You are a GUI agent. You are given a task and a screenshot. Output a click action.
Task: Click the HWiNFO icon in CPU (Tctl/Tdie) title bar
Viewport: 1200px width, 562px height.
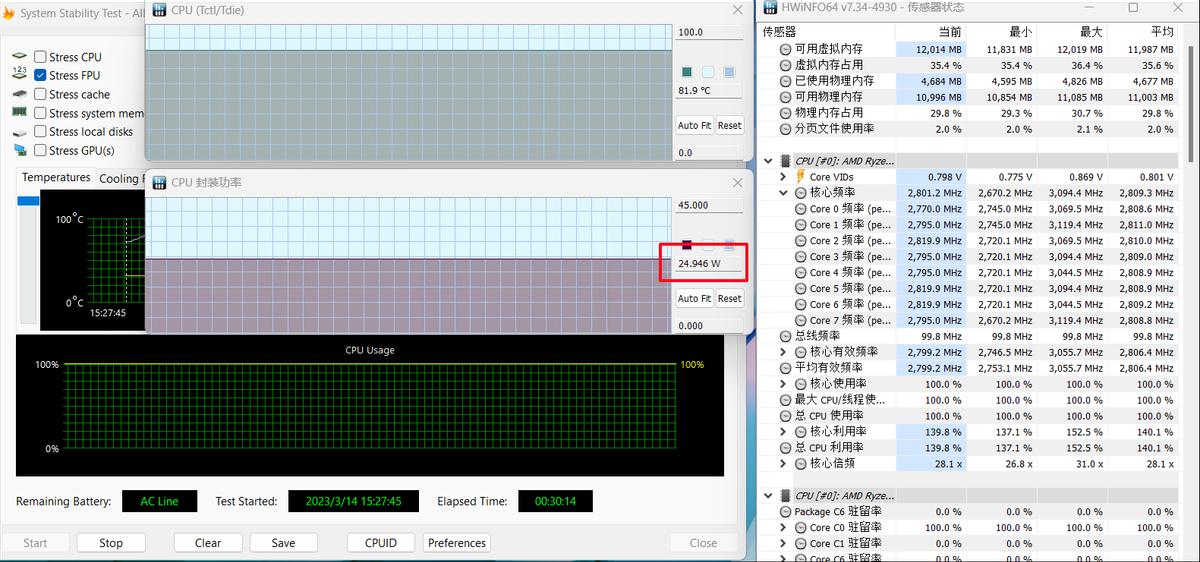coord(159,10)
